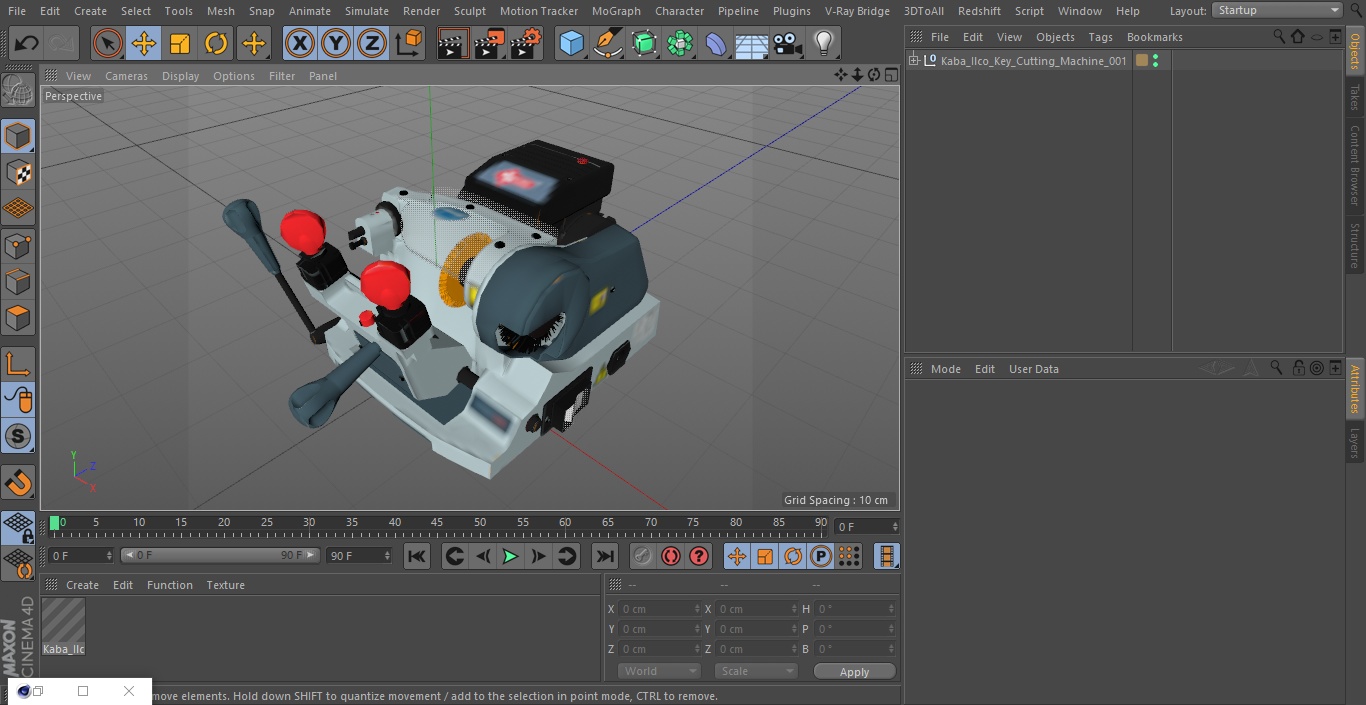1366x705 pixels.
Task: Play the animation forwards
Action: tap(510, 556)
